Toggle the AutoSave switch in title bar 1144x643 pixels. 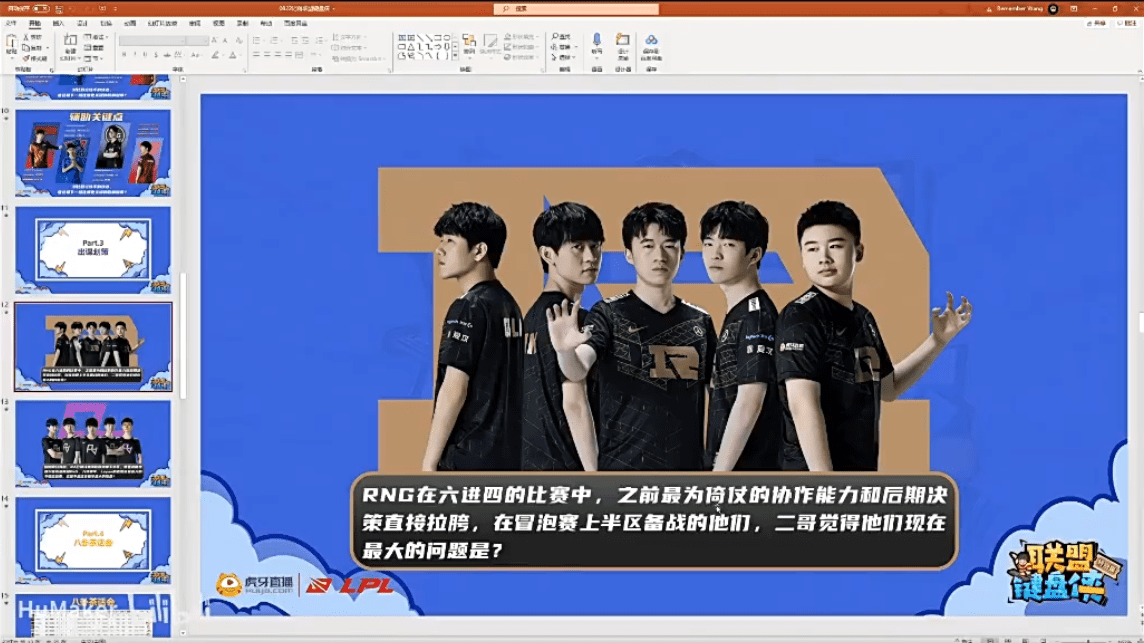click(41, 9)
